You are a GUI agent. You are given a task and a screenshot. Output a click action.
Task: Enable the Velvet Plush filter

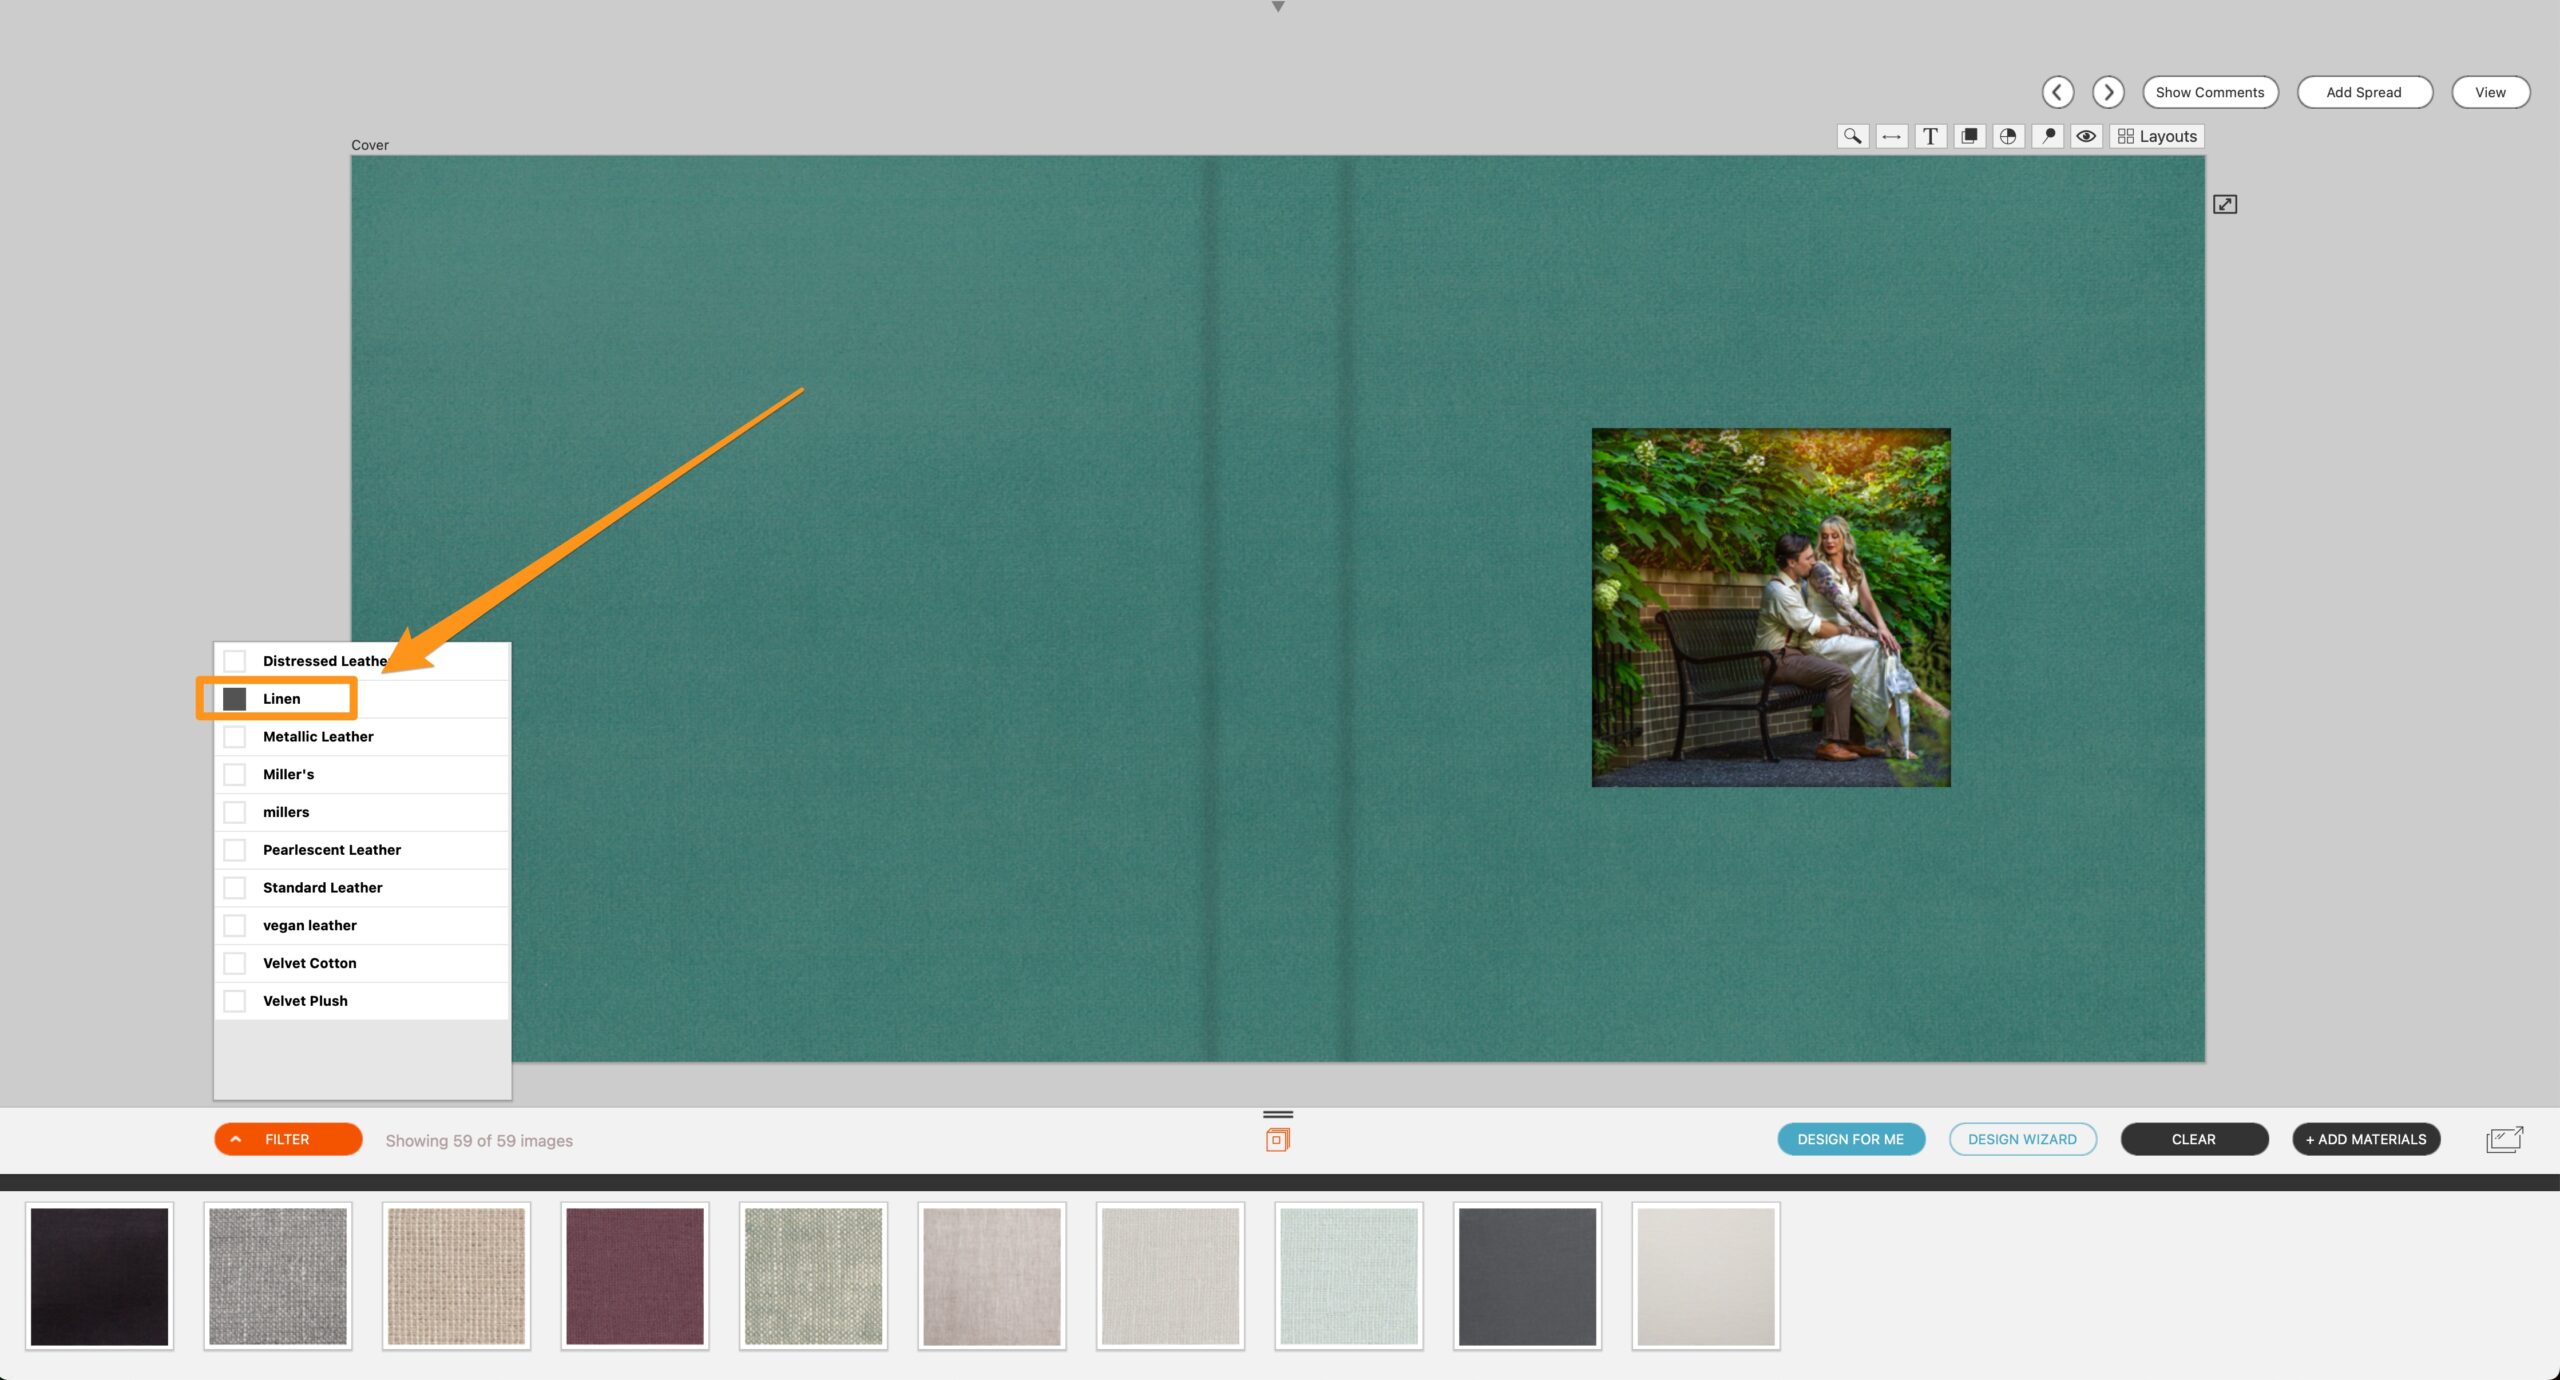pos(234,1001)
